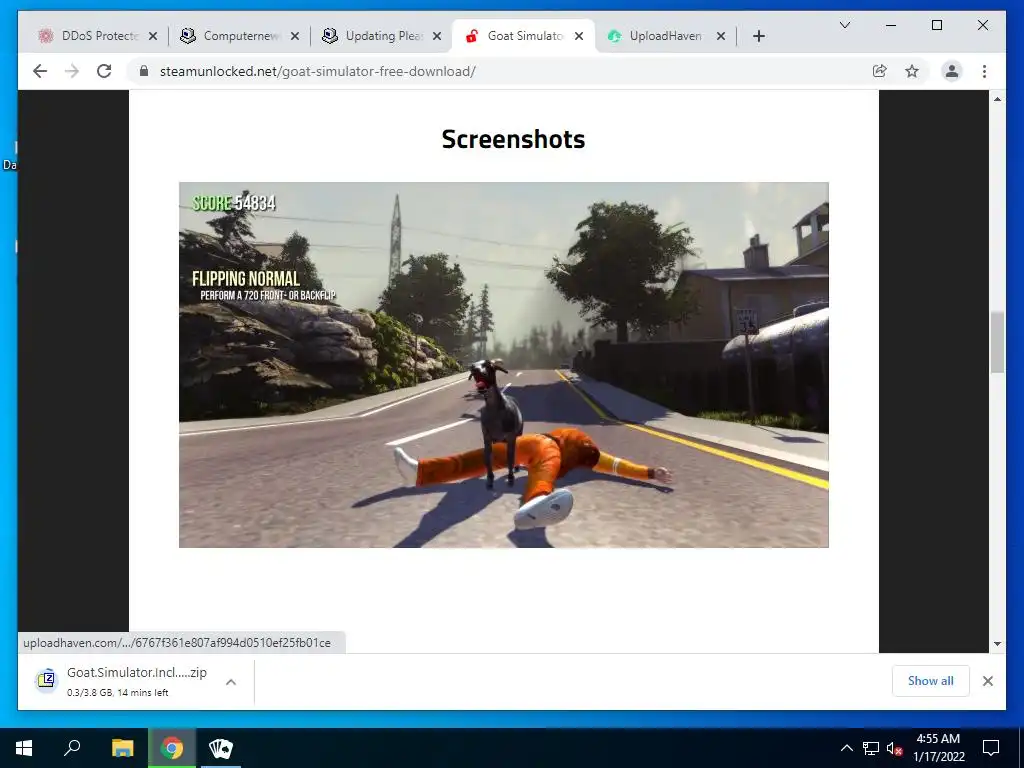The height and width of the screenshot is (768, 1024).
Task: Click the Chrome icon in the taskbar
Action: pos(172,748)
